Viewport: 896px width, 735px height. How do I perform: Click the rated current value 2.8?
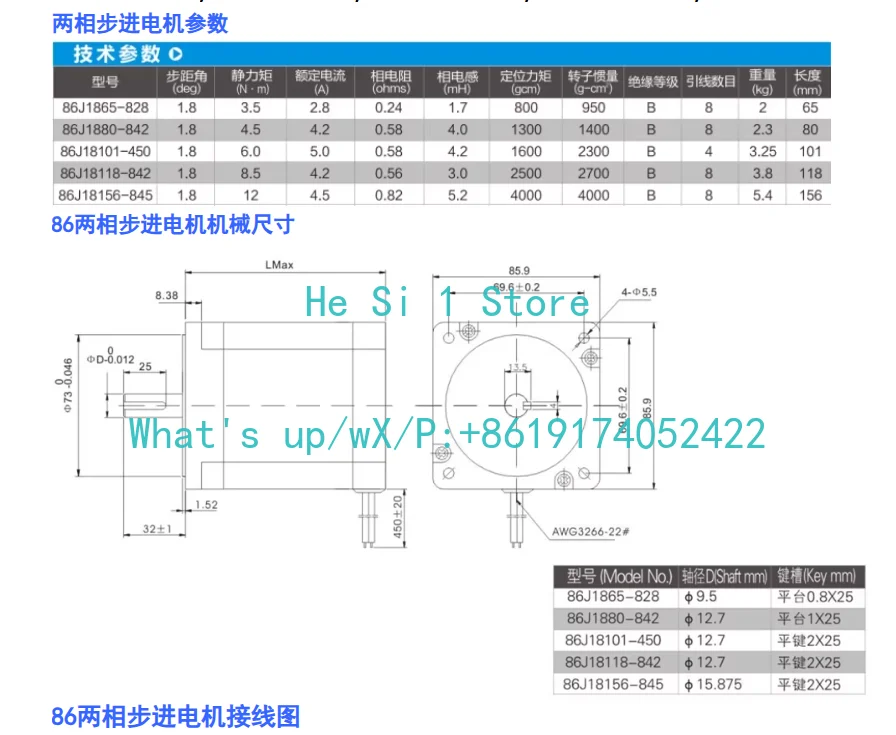(319, 108)
